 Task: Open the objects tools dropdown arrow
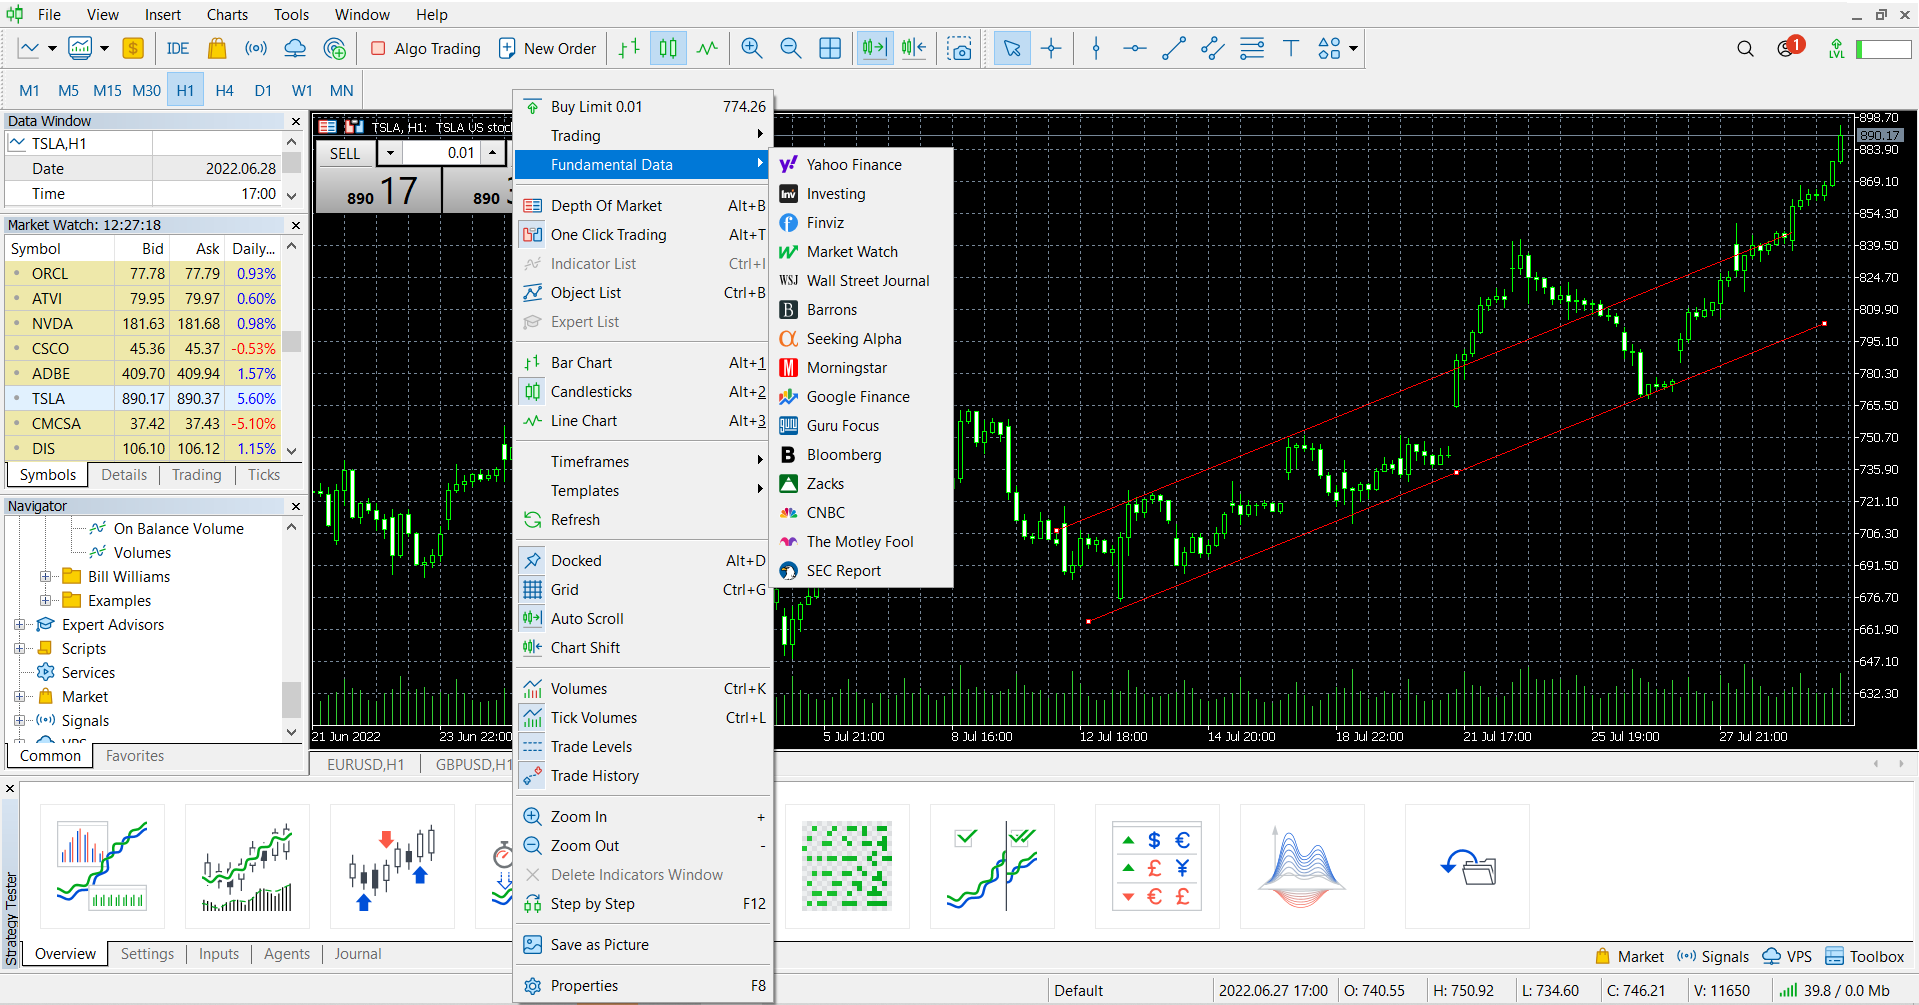tap(1353, 48)
